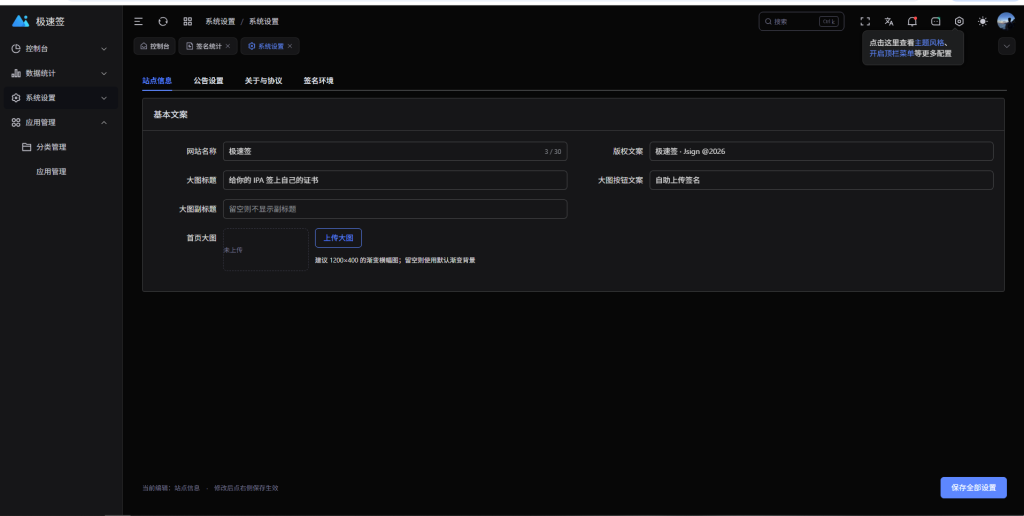Focus the 大图副标题 input field
1024x516 pixels.
tap(395, 209)
